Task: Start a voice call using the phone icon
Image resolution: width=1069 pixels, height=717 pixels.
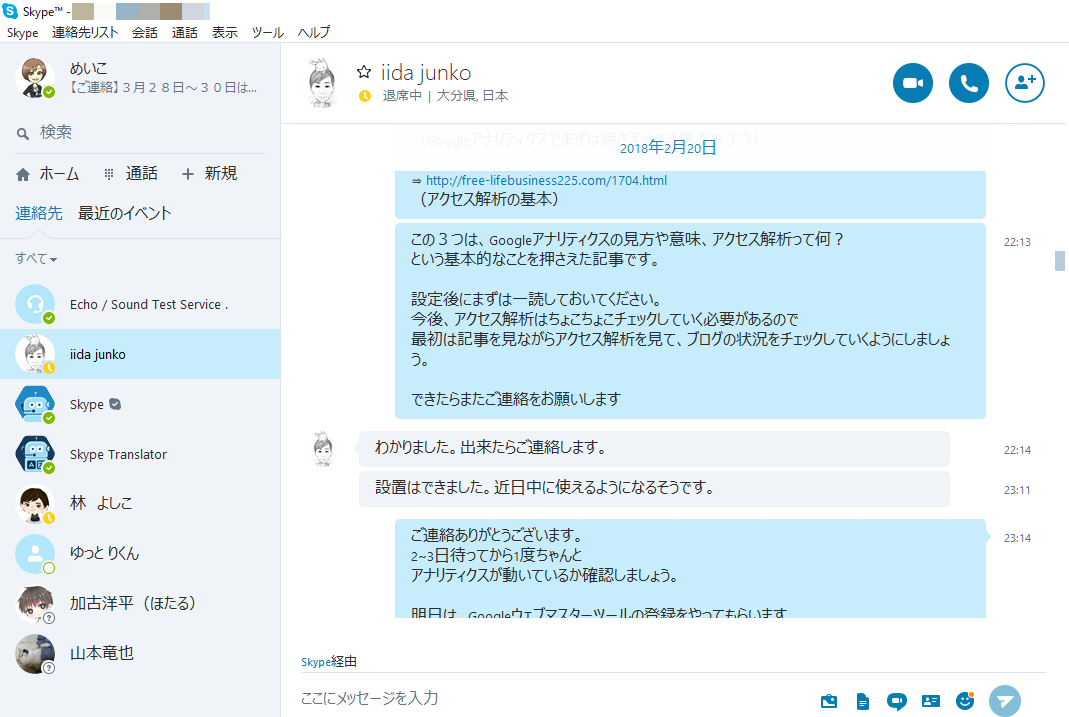Action: 968,84
